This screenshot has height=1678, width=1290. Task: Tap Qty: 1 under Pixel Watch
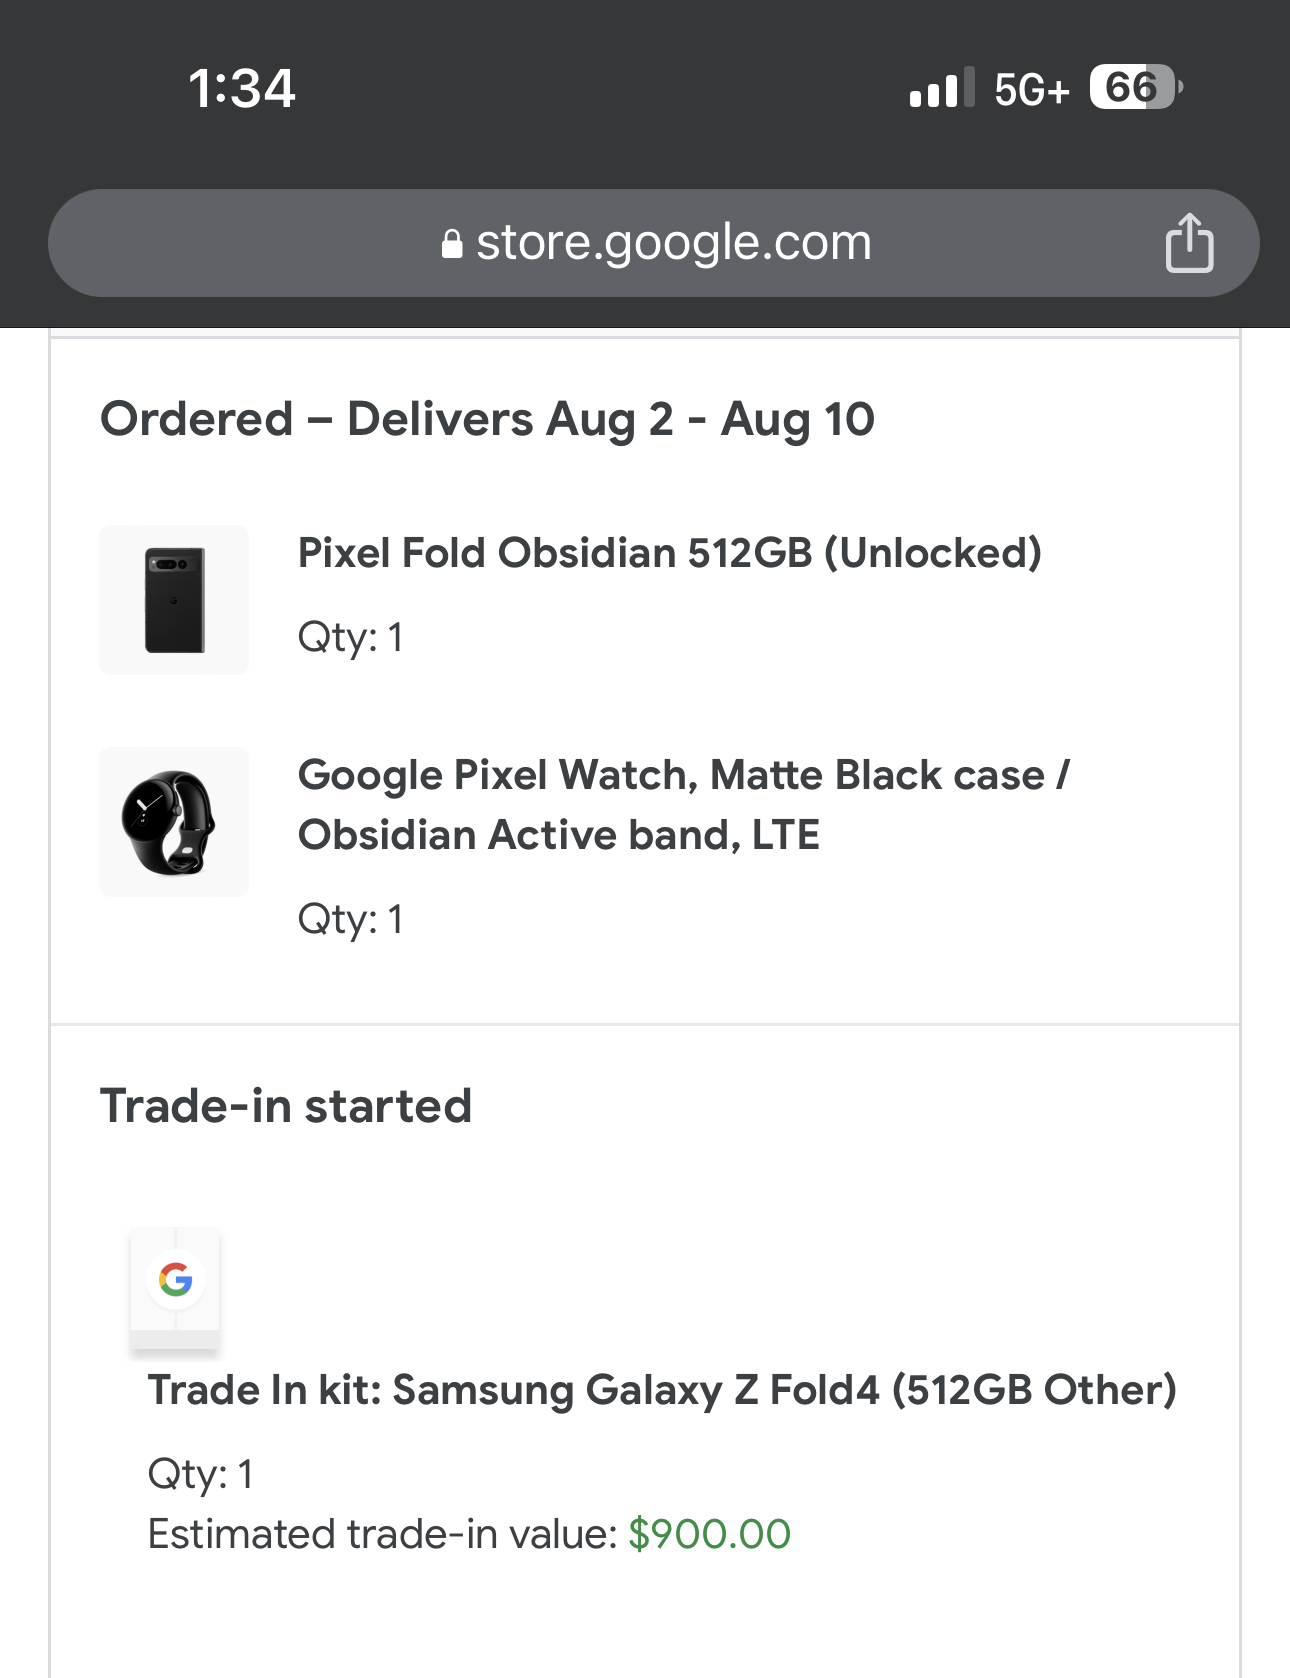click(351, 919)
